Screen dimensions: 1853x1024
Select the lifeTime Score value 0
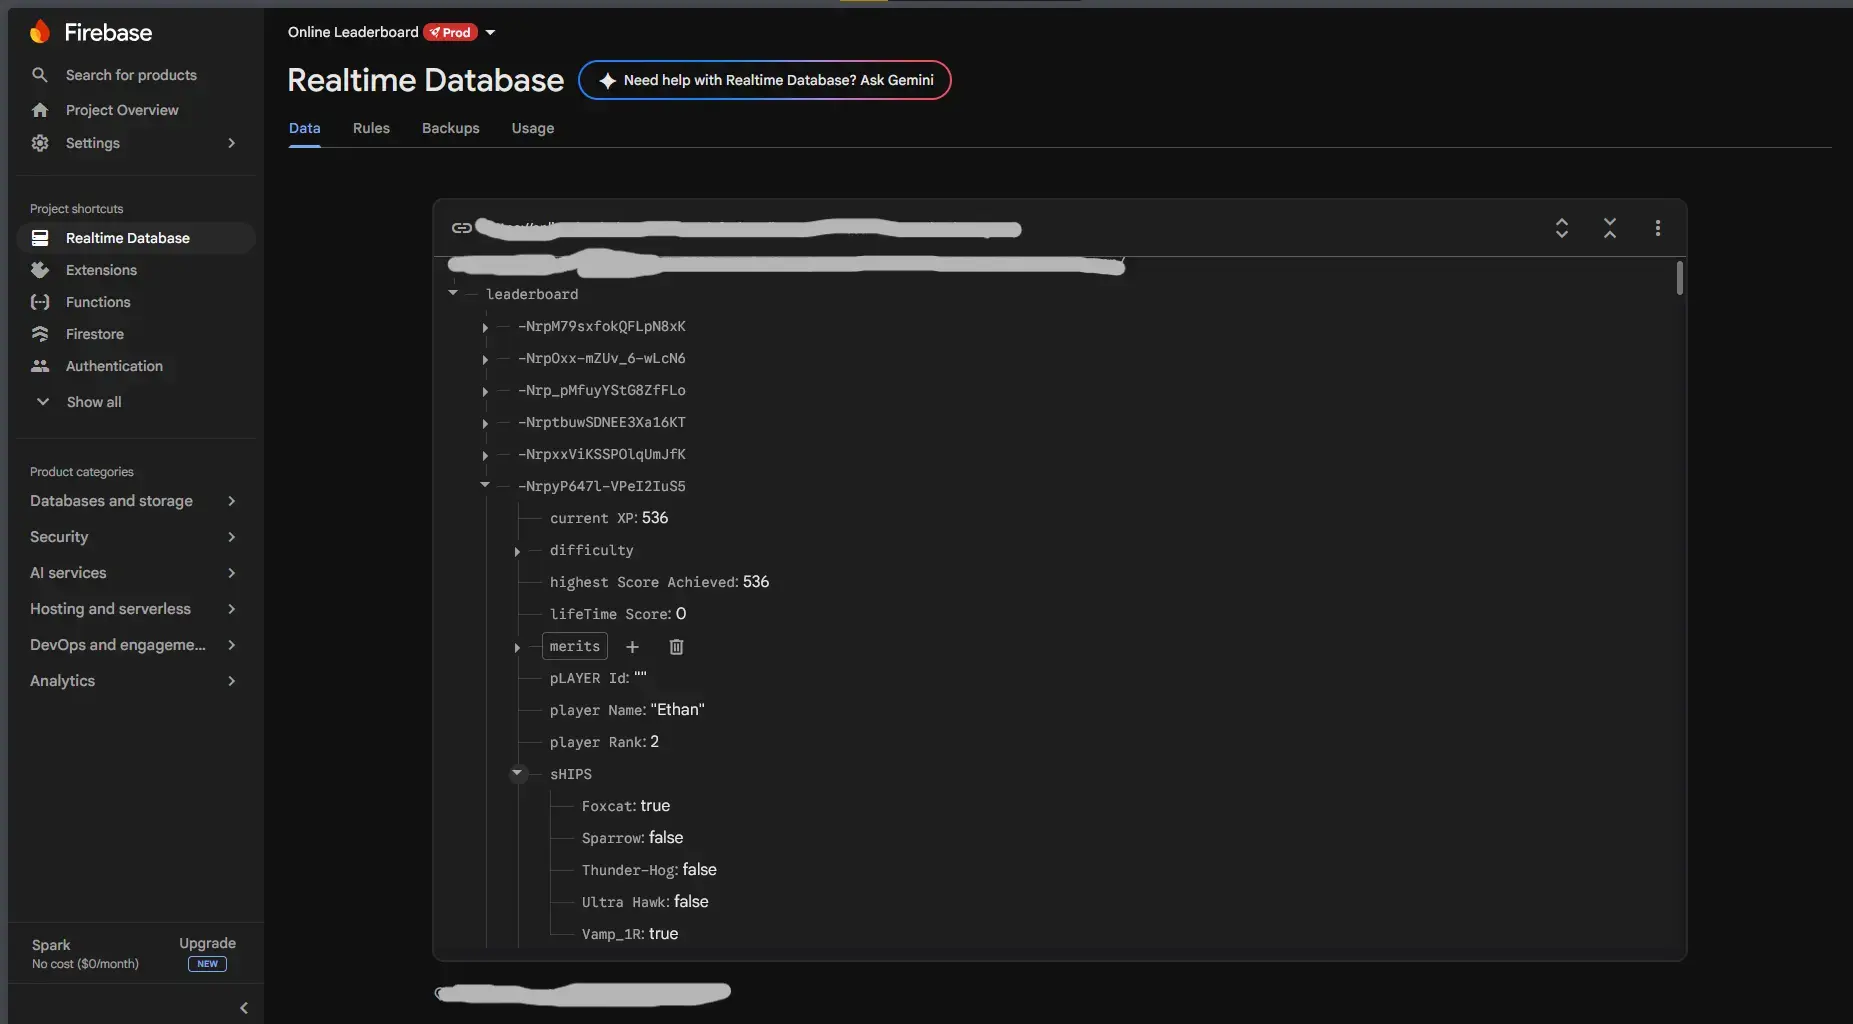[681, 614]
